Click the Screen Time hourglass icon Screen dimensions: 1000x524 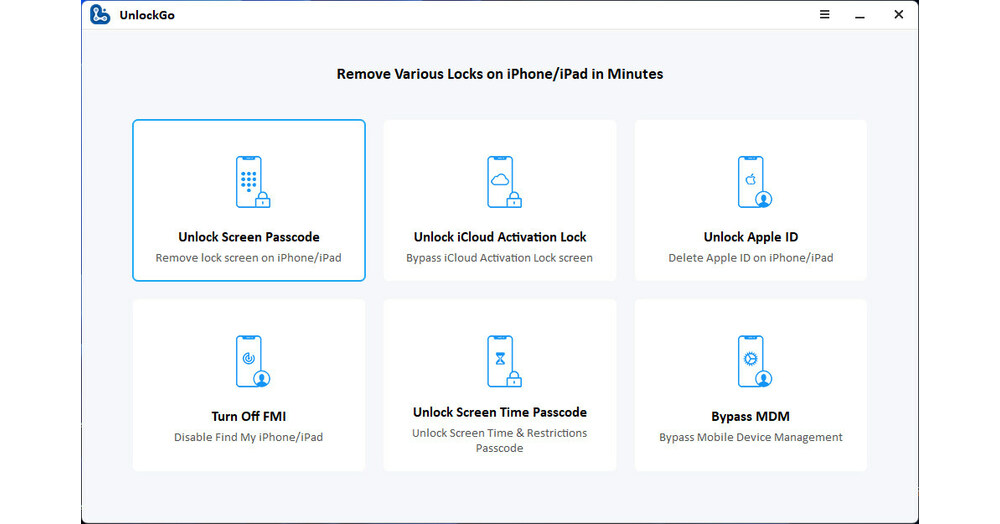pyautogui.click(x=500, y=361)
